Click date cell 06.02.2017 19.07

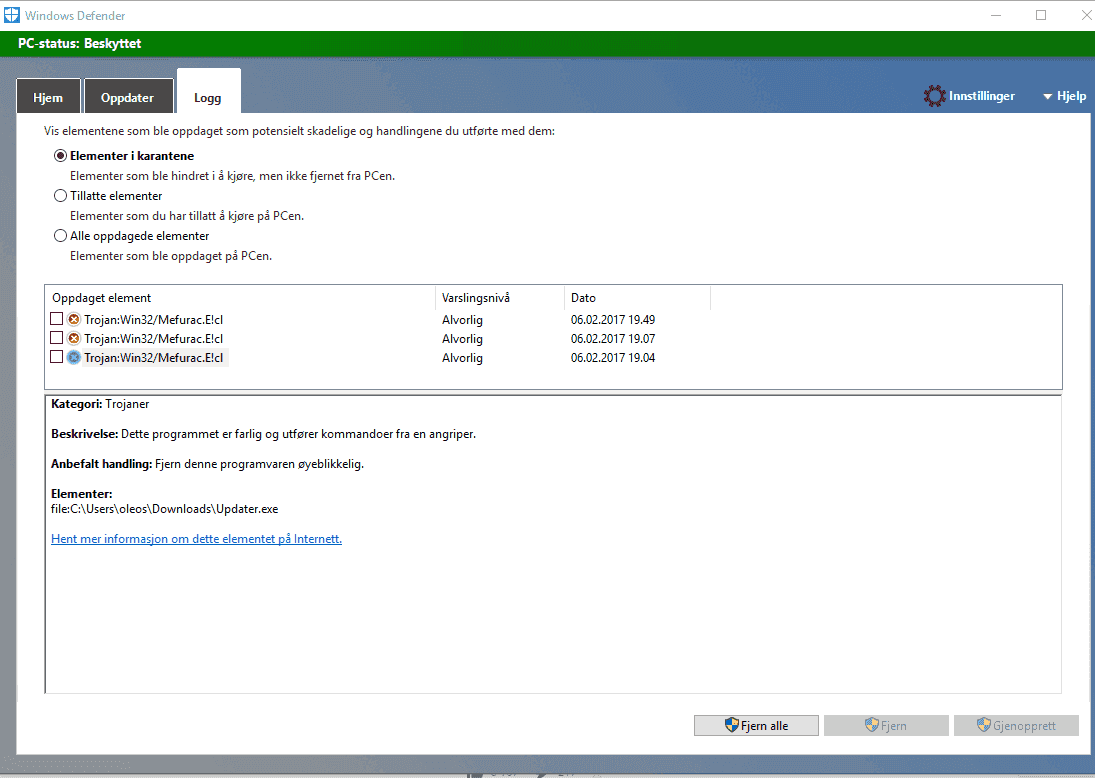point(612,339)
